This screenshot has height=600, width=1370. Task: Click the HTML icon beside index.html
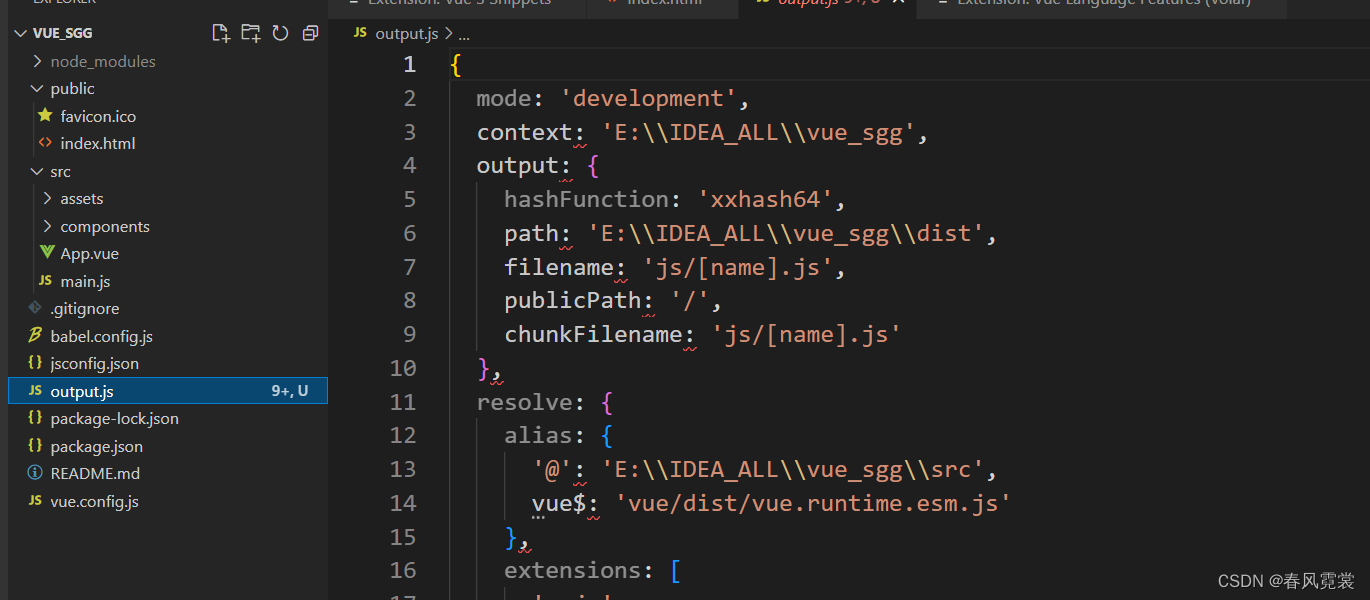click(45, 143)
